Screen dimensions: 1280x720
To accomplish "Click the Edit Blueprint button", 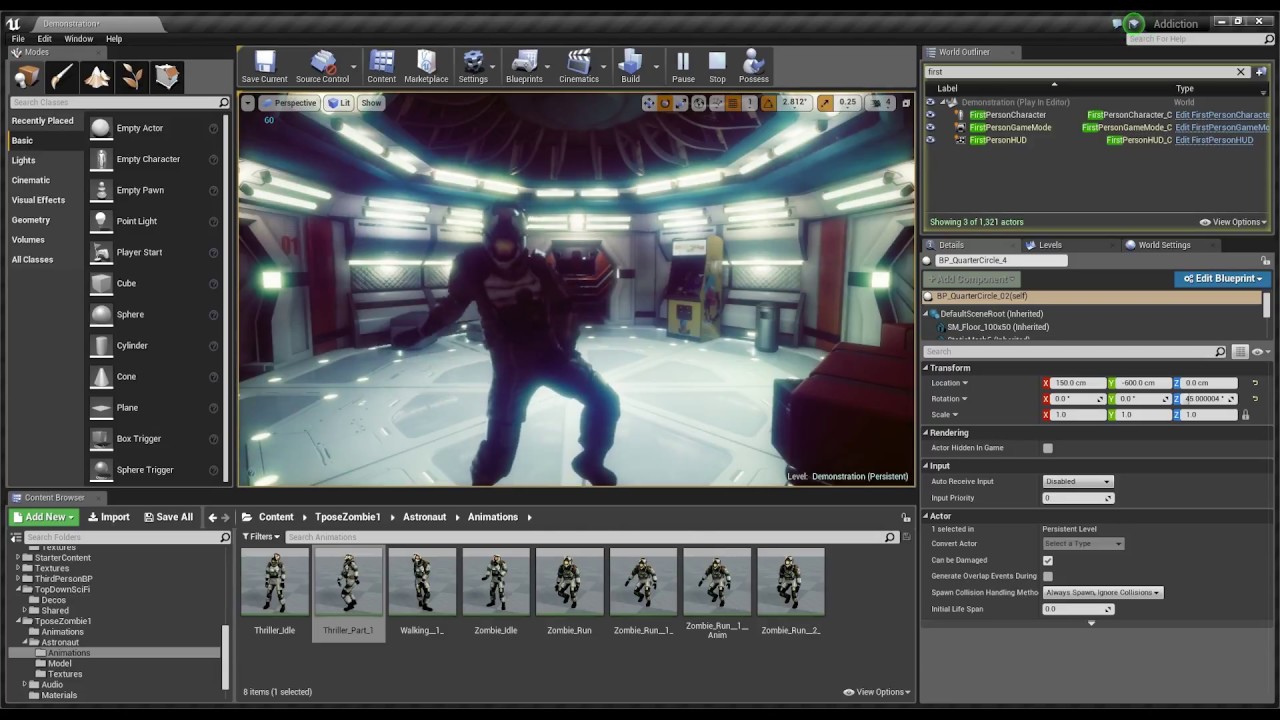I will pos(1222,279).
